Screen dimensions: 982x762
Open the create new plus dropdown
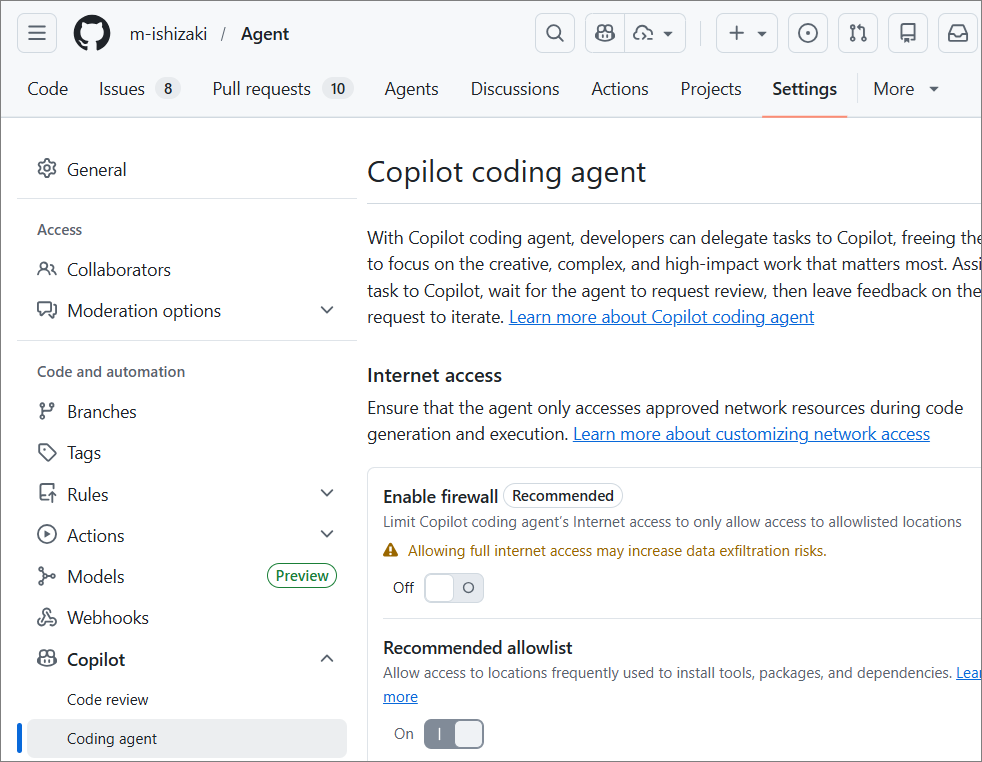point(747,33)
